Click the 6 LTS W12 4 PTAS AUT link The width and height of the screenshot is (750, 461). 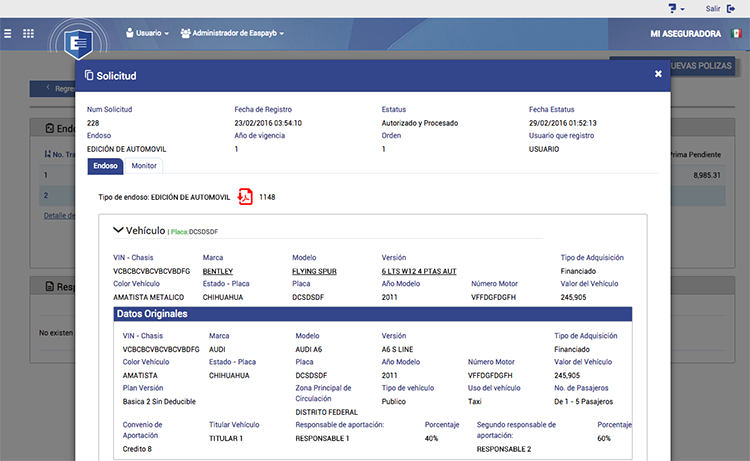click(419, 271)
